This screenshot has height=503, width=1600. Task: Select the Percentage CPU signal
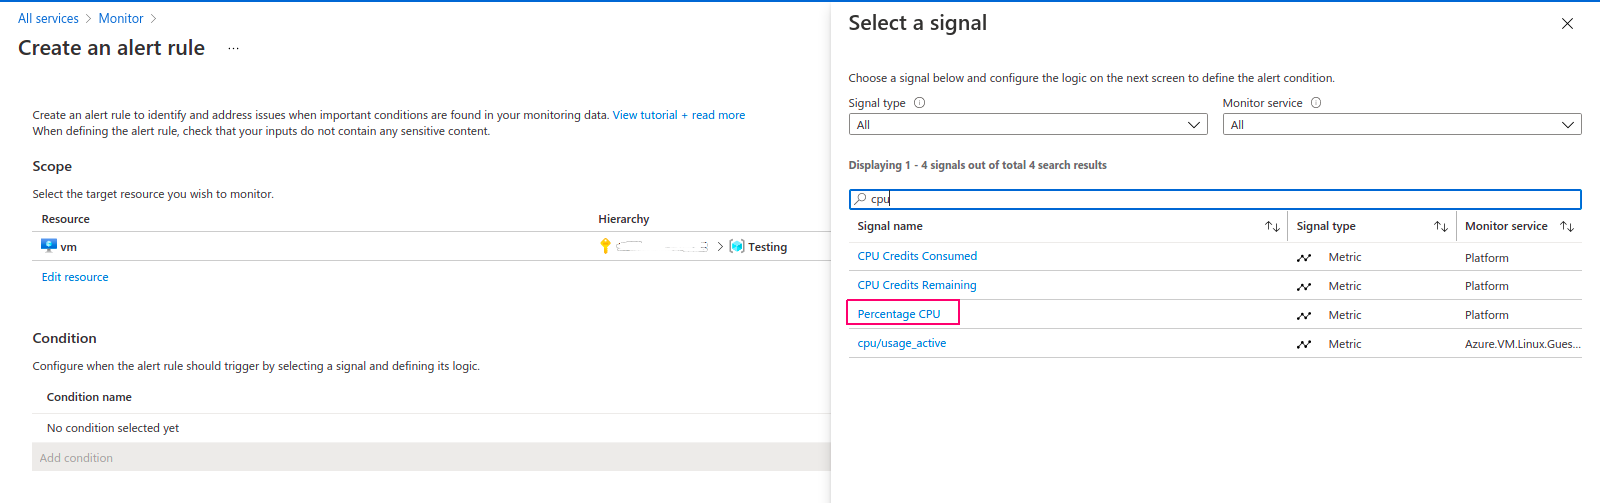(899, 314)
